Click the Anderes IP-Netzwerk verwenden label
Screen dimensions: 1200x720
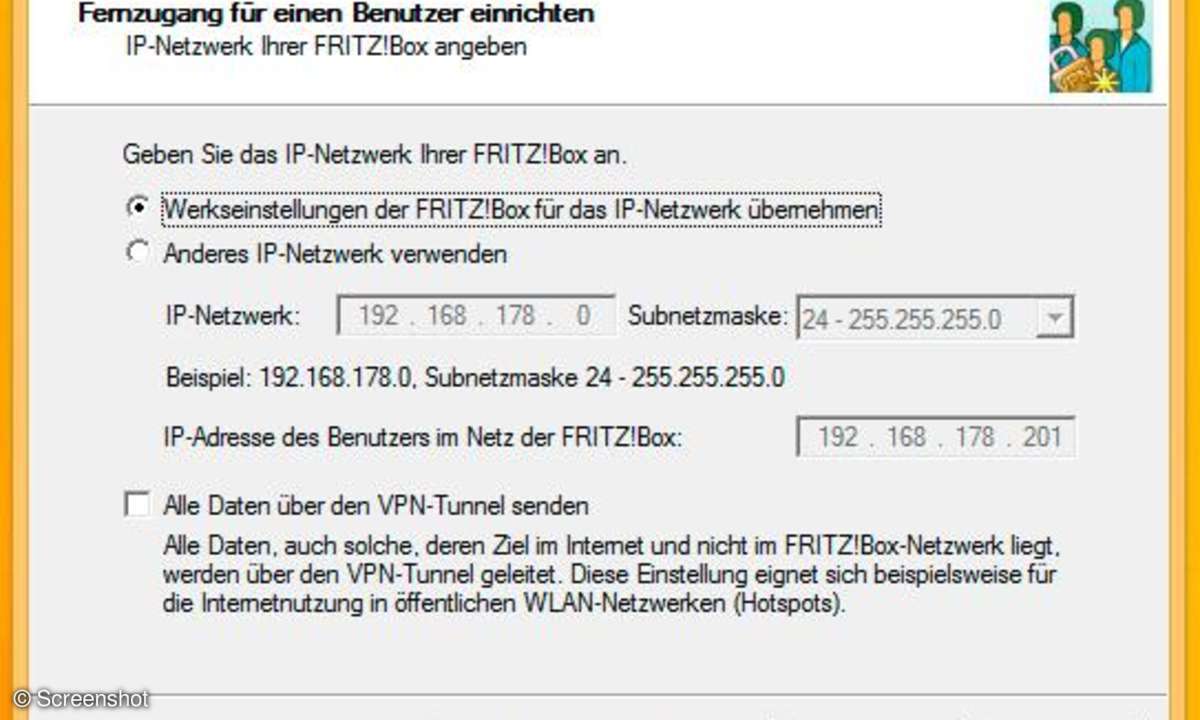tap(334, 254)
